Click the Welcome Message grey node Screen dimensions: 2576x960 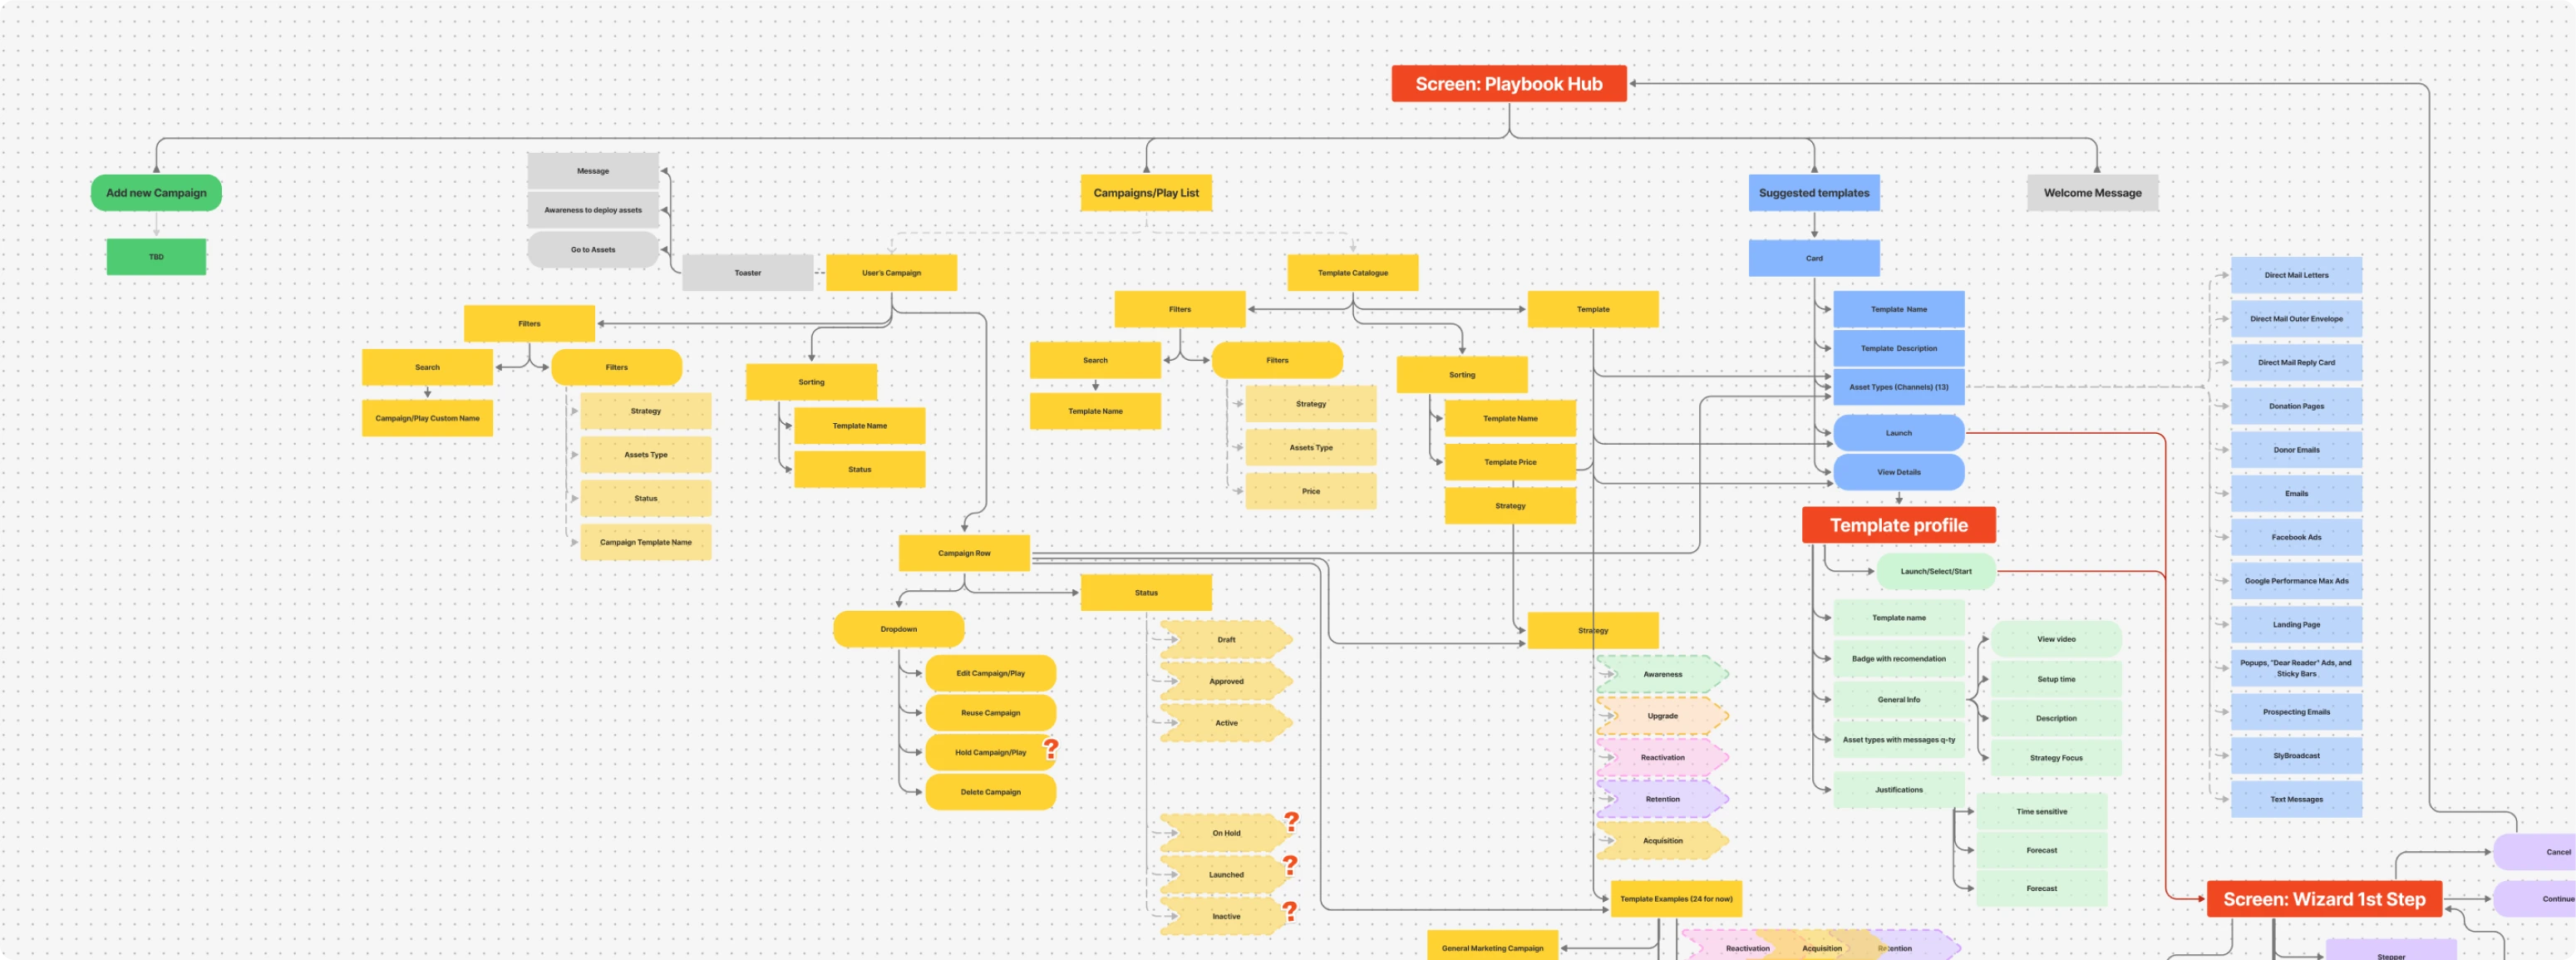(2092, 192)
